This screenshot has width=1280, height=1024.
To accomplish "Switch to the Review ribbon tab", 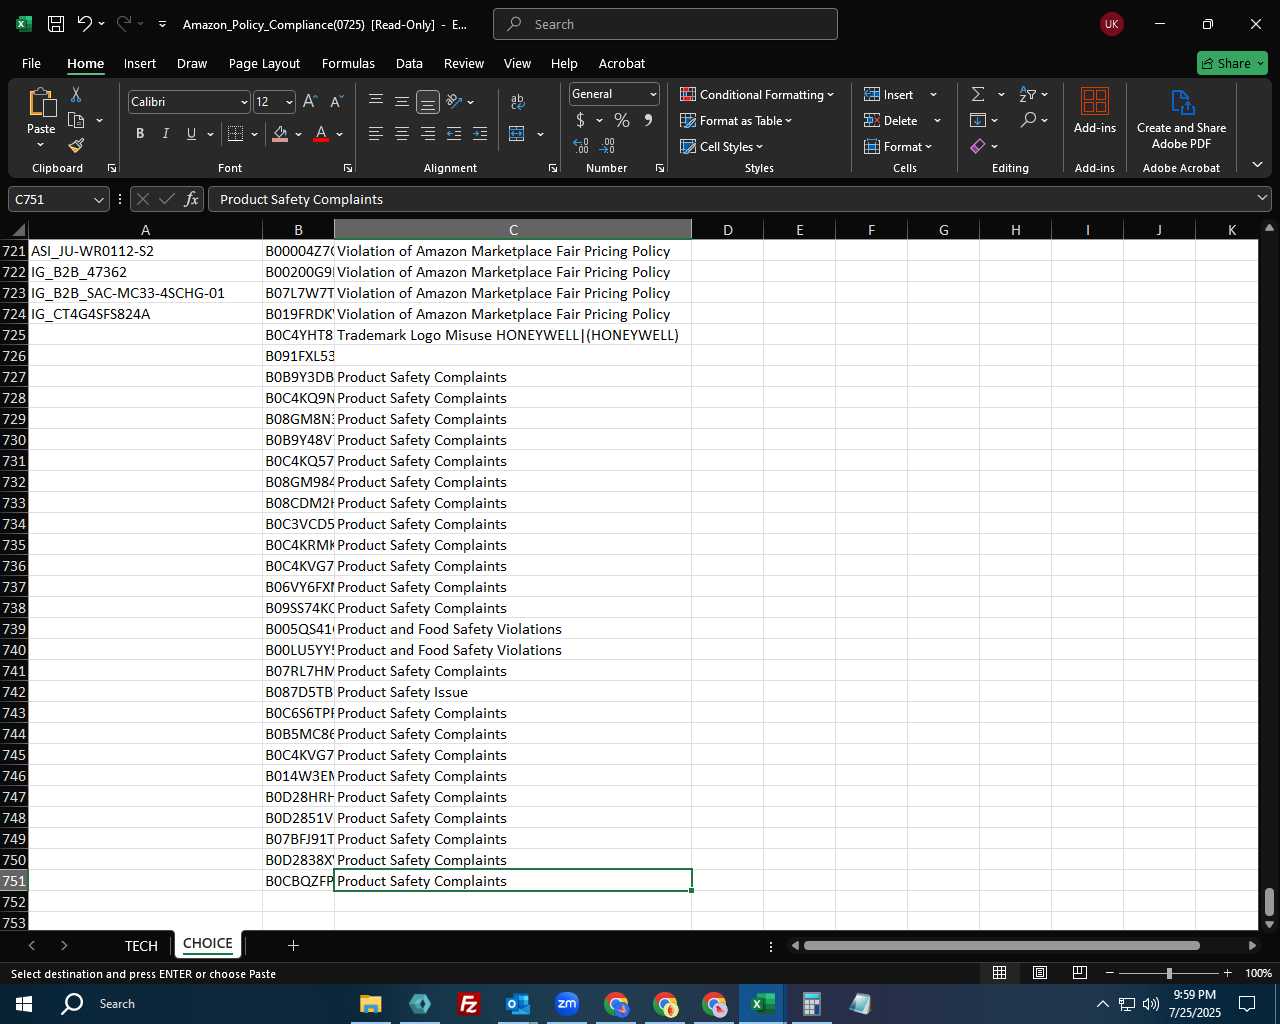I will point(464,63).
